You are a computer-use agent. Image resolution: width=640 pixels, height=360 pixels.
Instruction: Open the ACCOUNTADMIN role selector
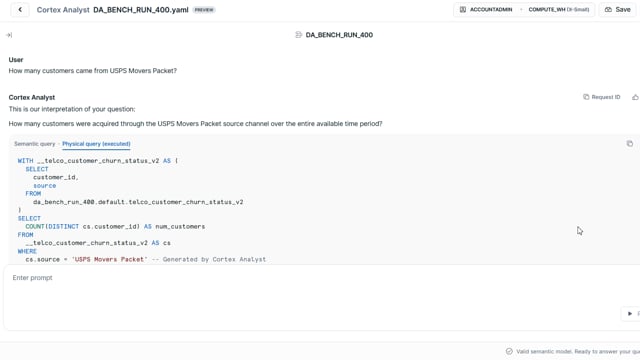coord(487,10)
